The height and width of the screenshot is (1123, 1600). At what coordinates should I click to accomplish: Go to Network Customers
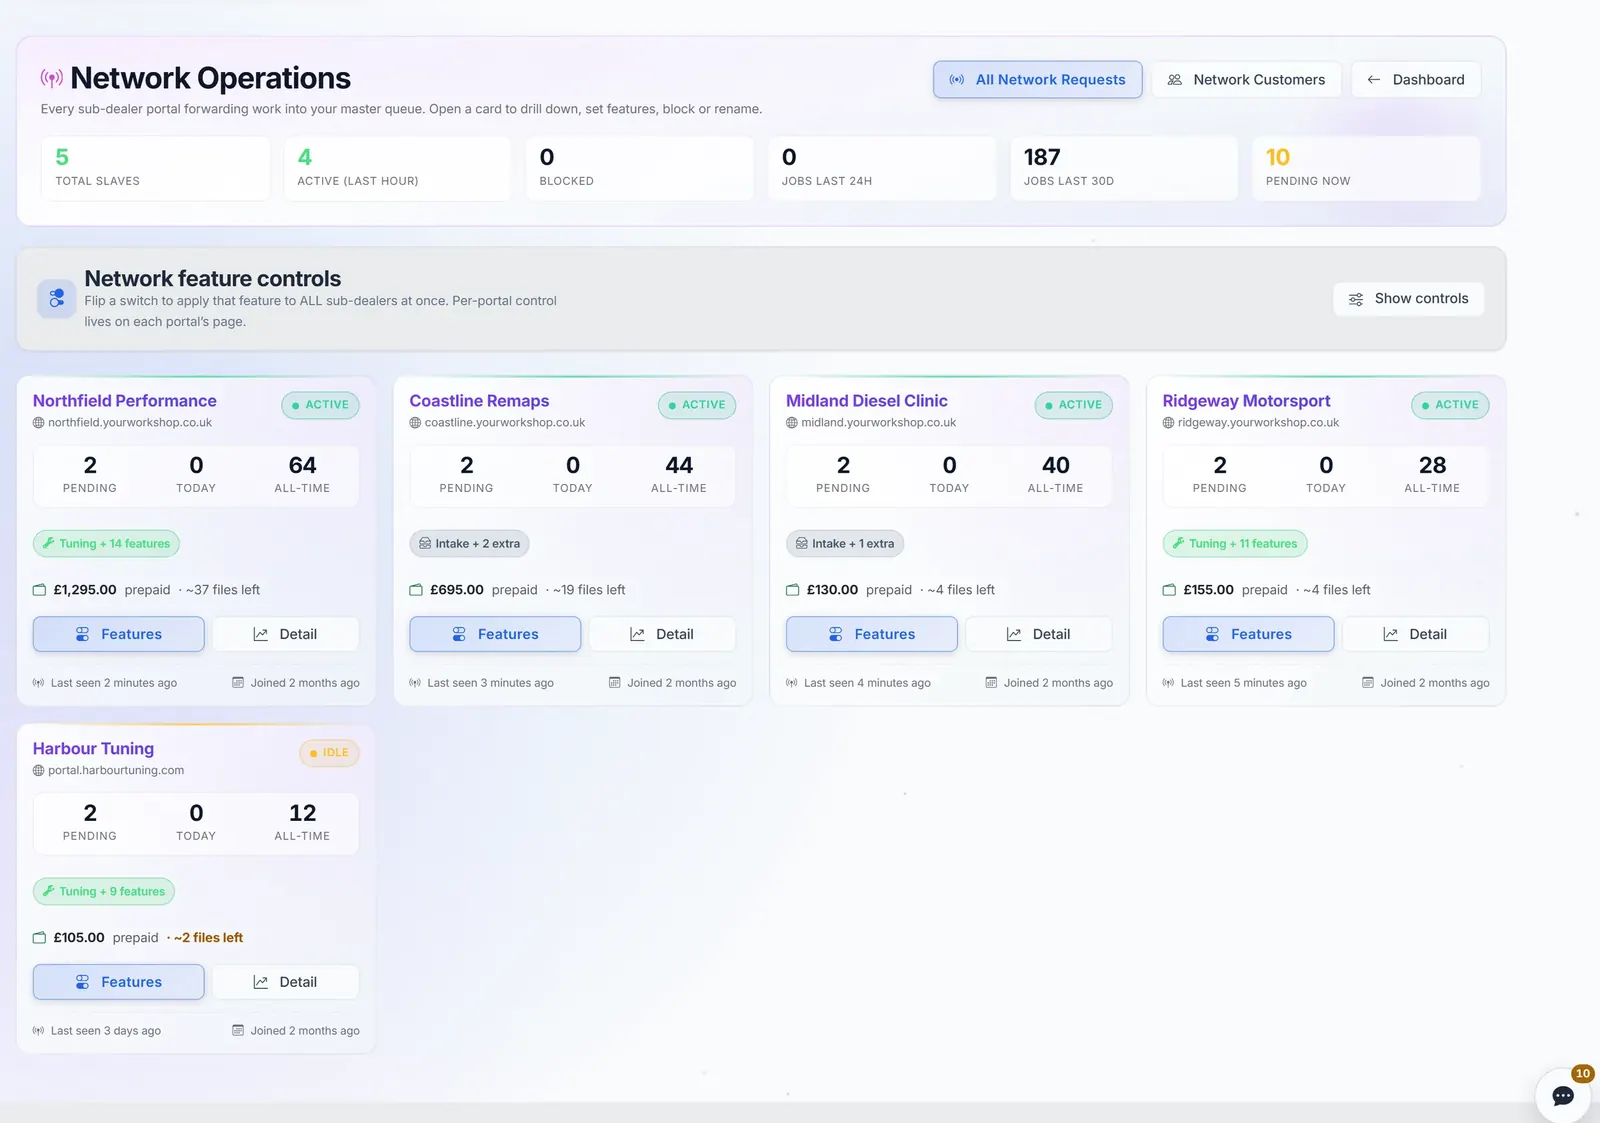point(1246,80)
